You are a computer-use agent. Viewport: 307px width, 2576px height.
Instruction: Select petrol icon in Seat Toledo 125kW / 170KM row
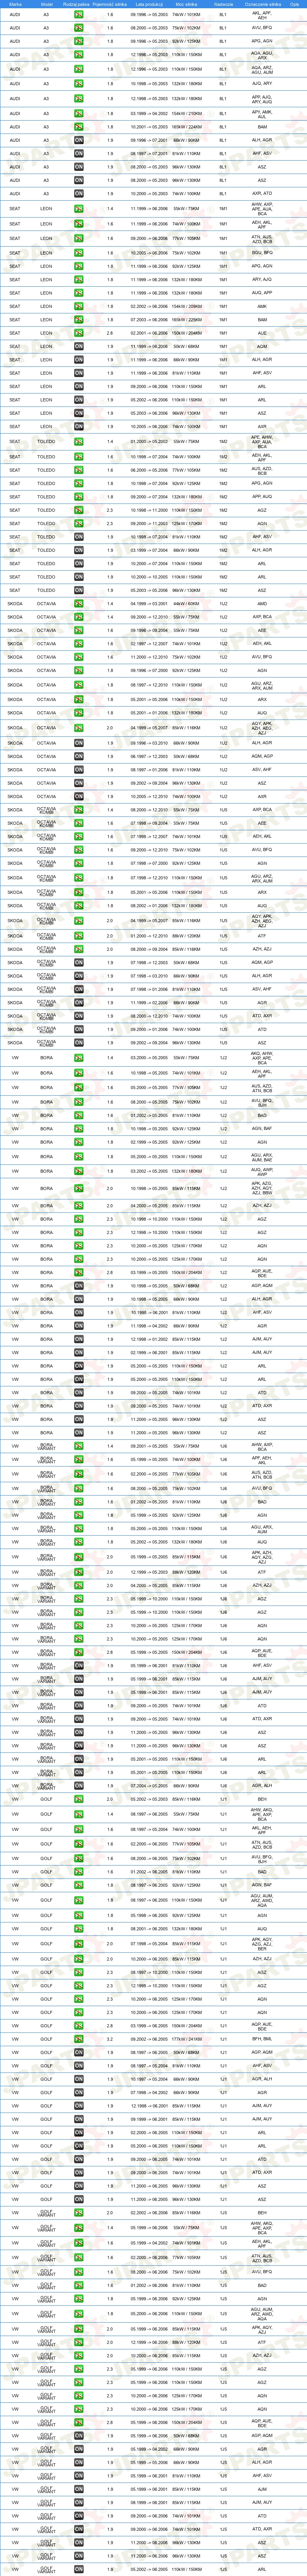pyautogui.click(x=78, y=523)
